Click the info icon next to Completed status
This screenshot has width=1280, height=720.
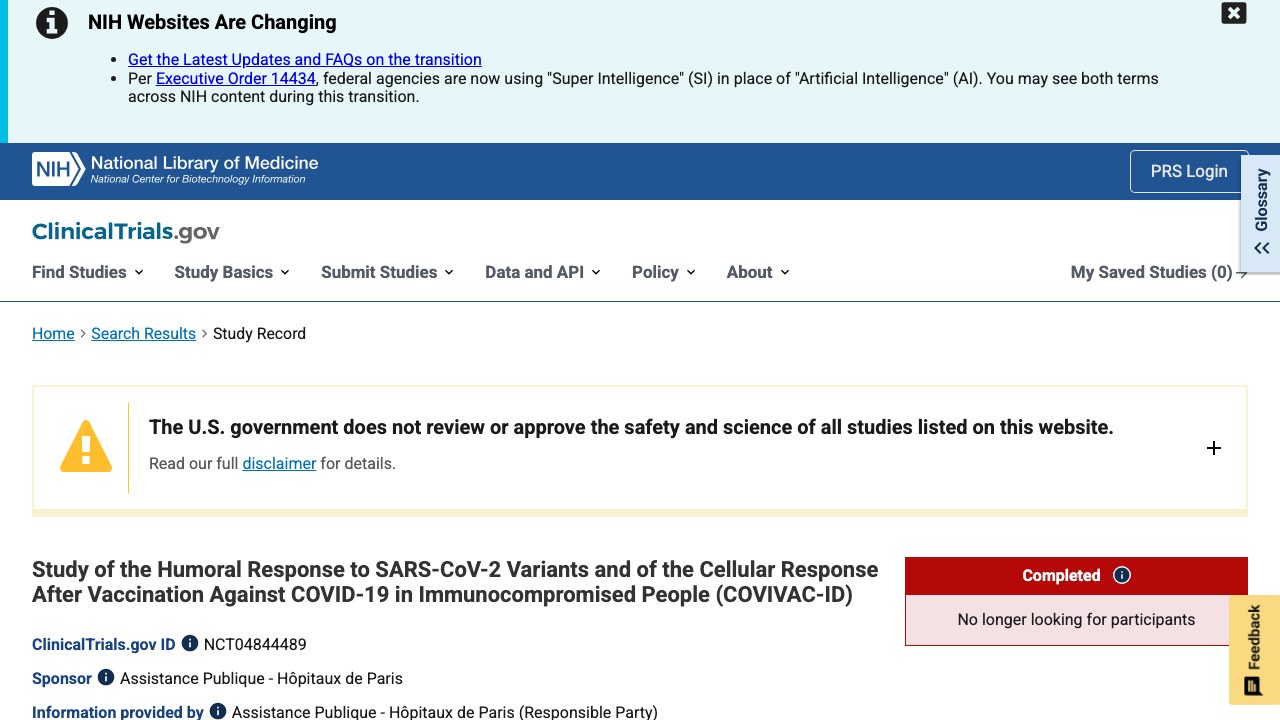pos(1122,575)
